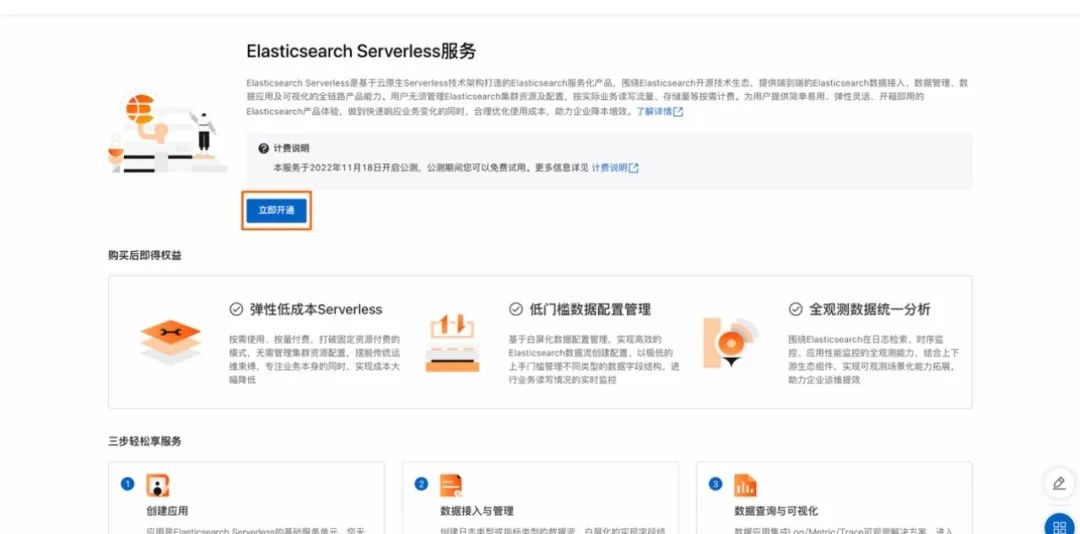Click the 计费说明 bold heading text
This screenshot has width=1080, height=534.
coord(291,148)
